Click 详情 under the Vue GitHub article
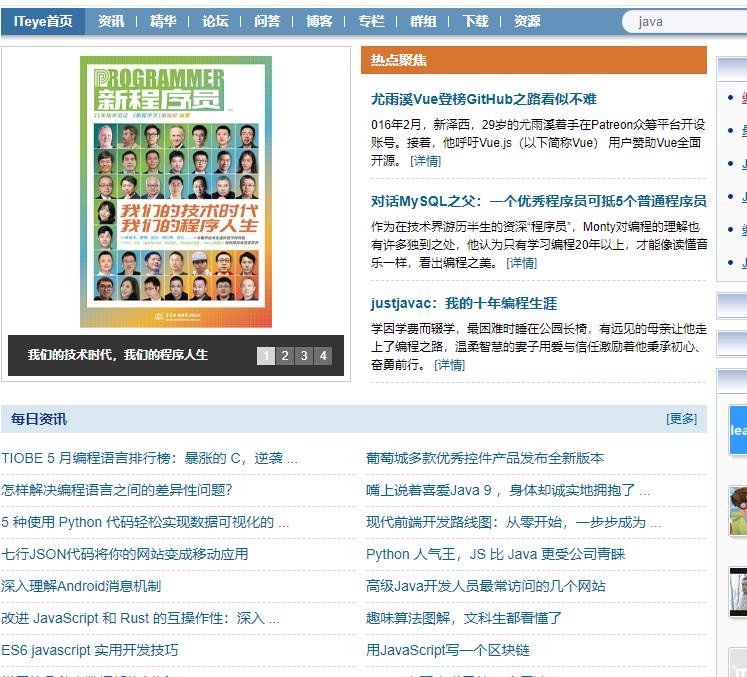The image size is (747, 677). pos(425,161)
